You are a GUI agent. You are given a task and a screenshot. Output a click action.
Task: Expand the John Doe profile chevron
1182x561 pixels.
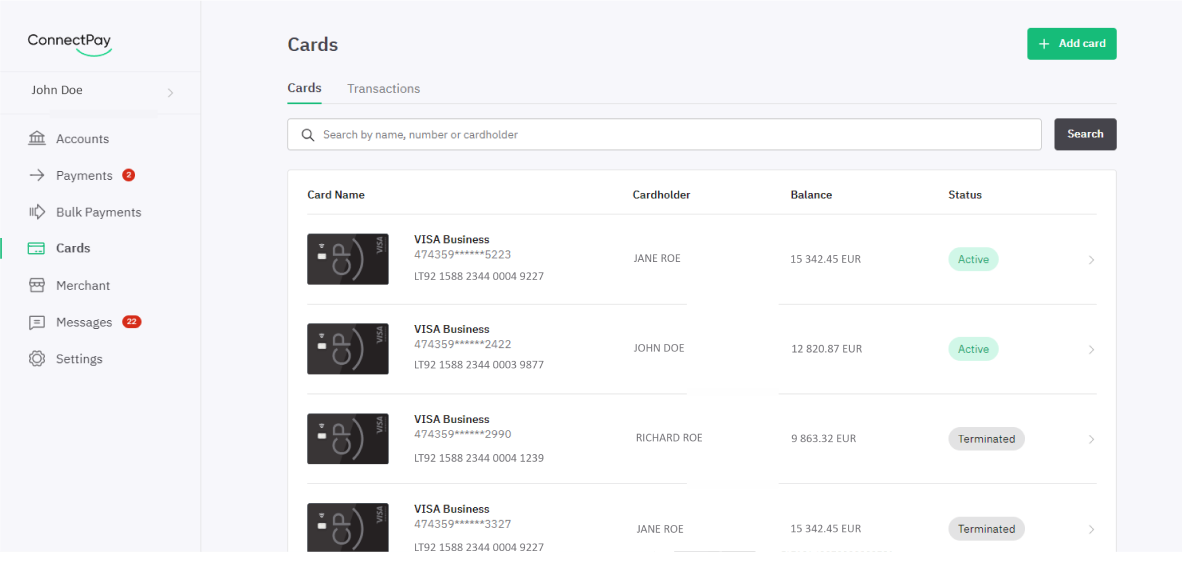pos(170,93)
